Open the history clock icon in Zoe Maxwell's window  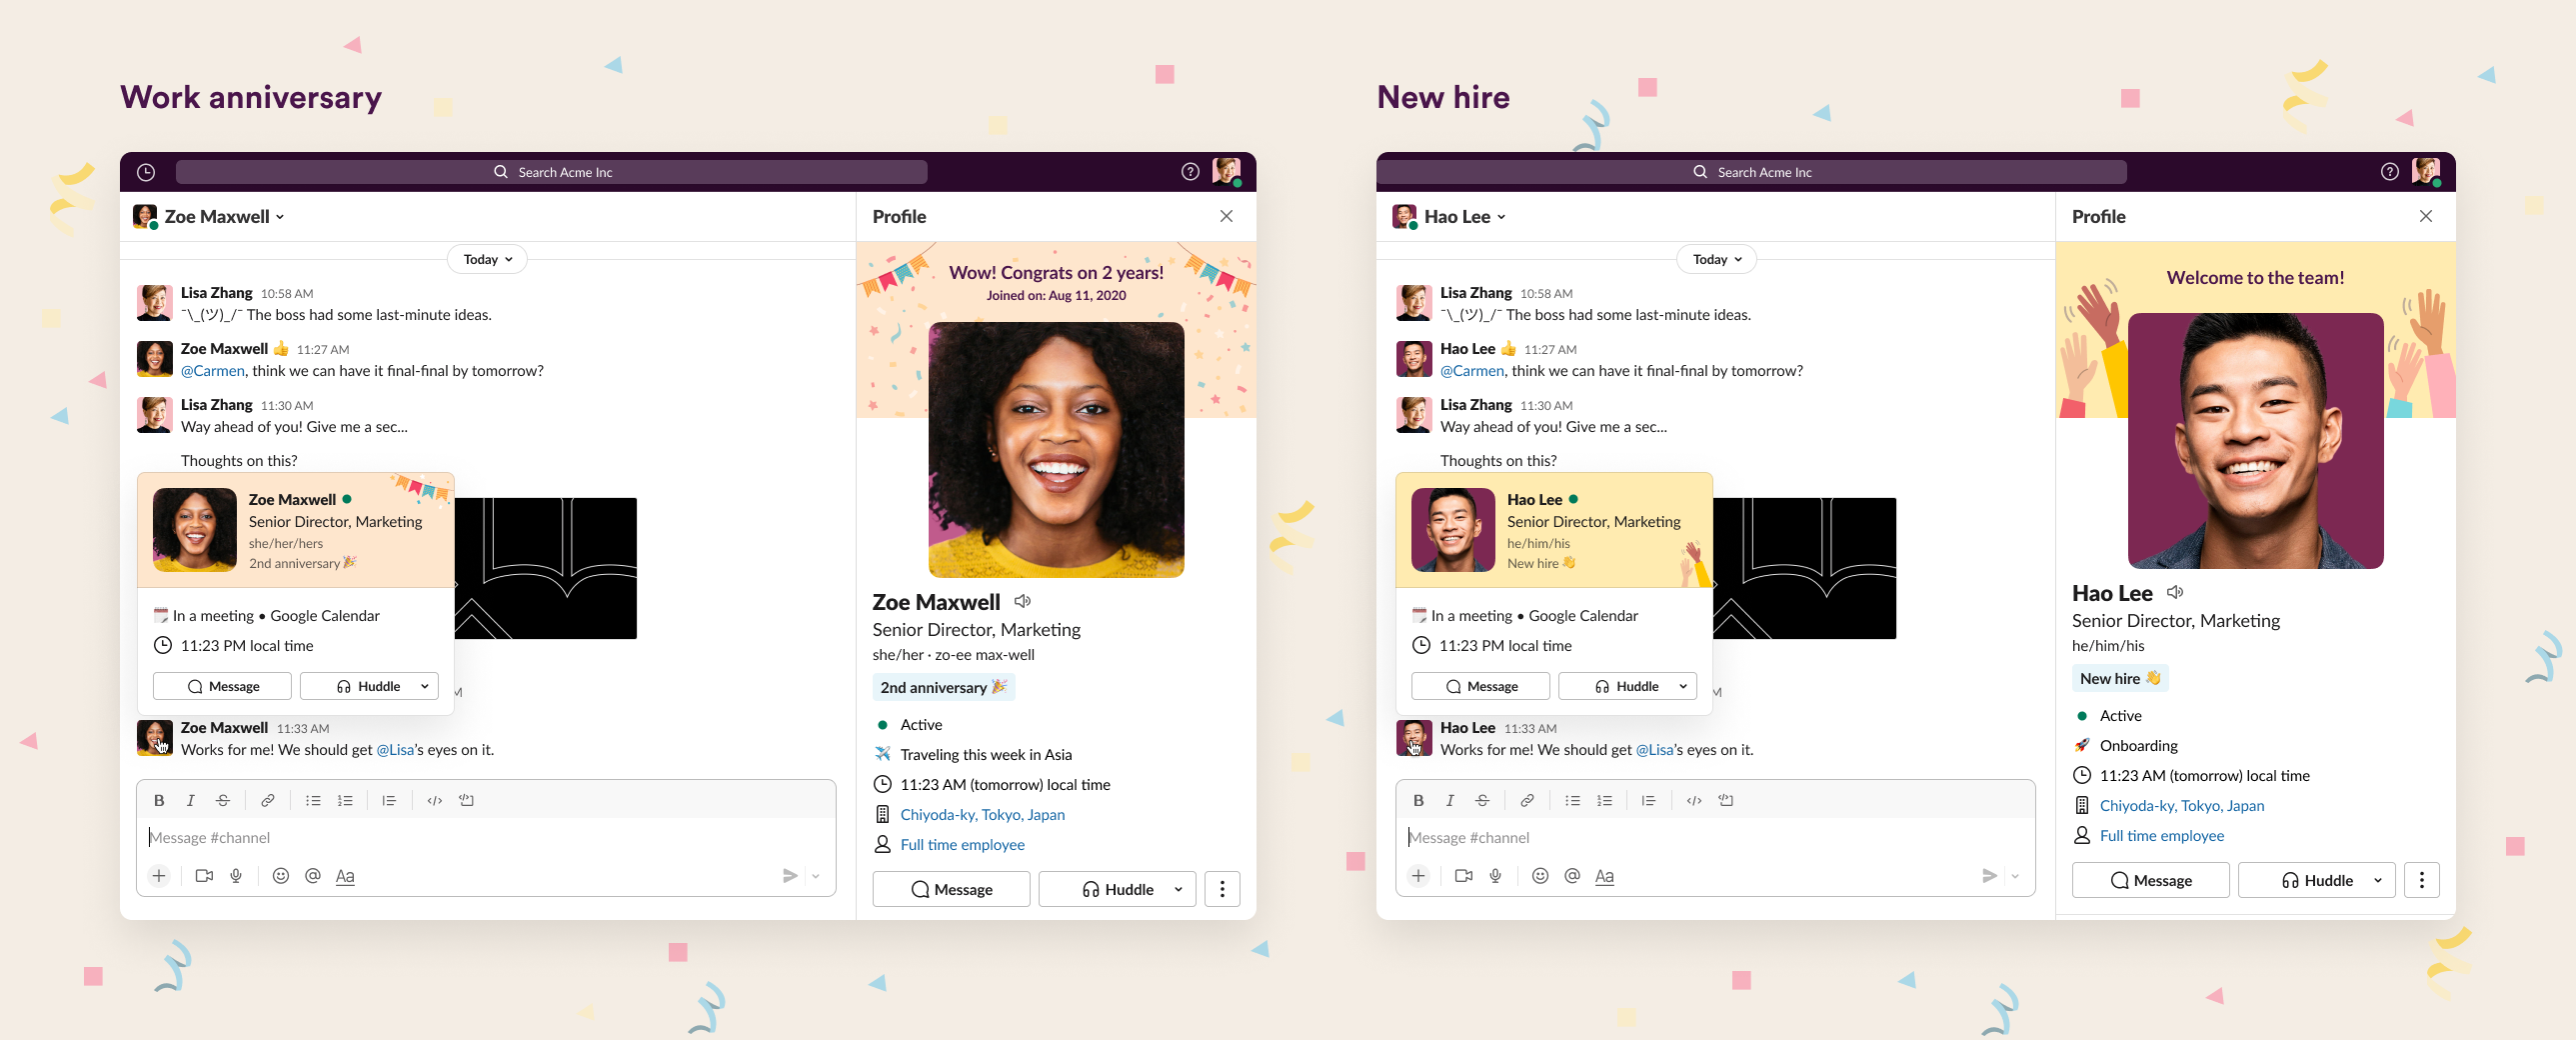coord(146,172)
